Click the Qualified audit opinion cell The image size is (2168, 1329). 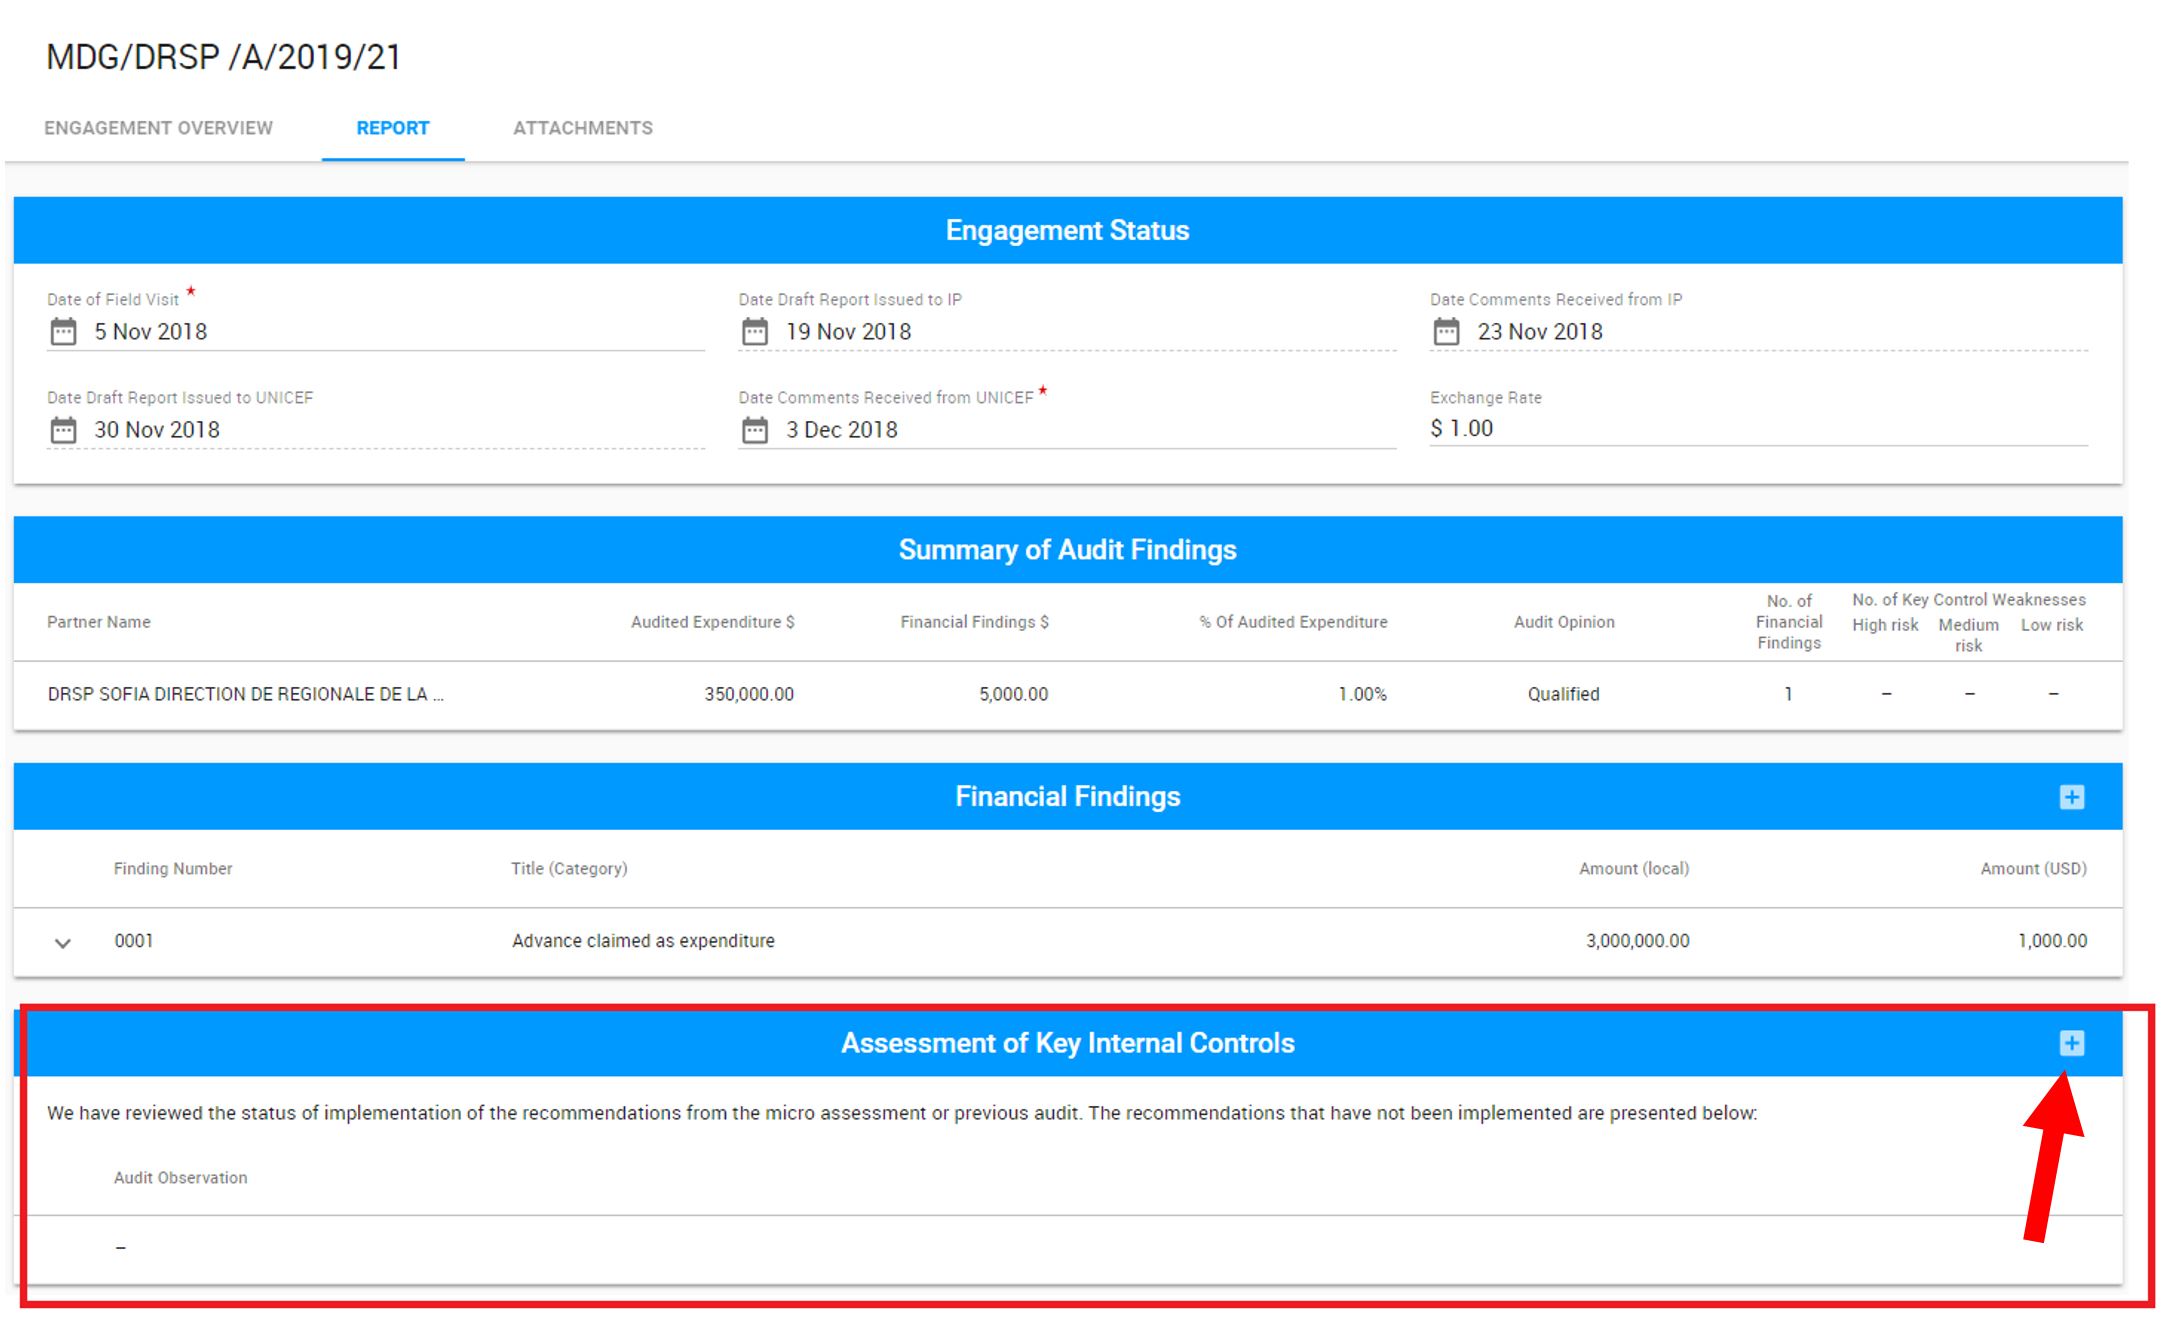(1563, 694)
